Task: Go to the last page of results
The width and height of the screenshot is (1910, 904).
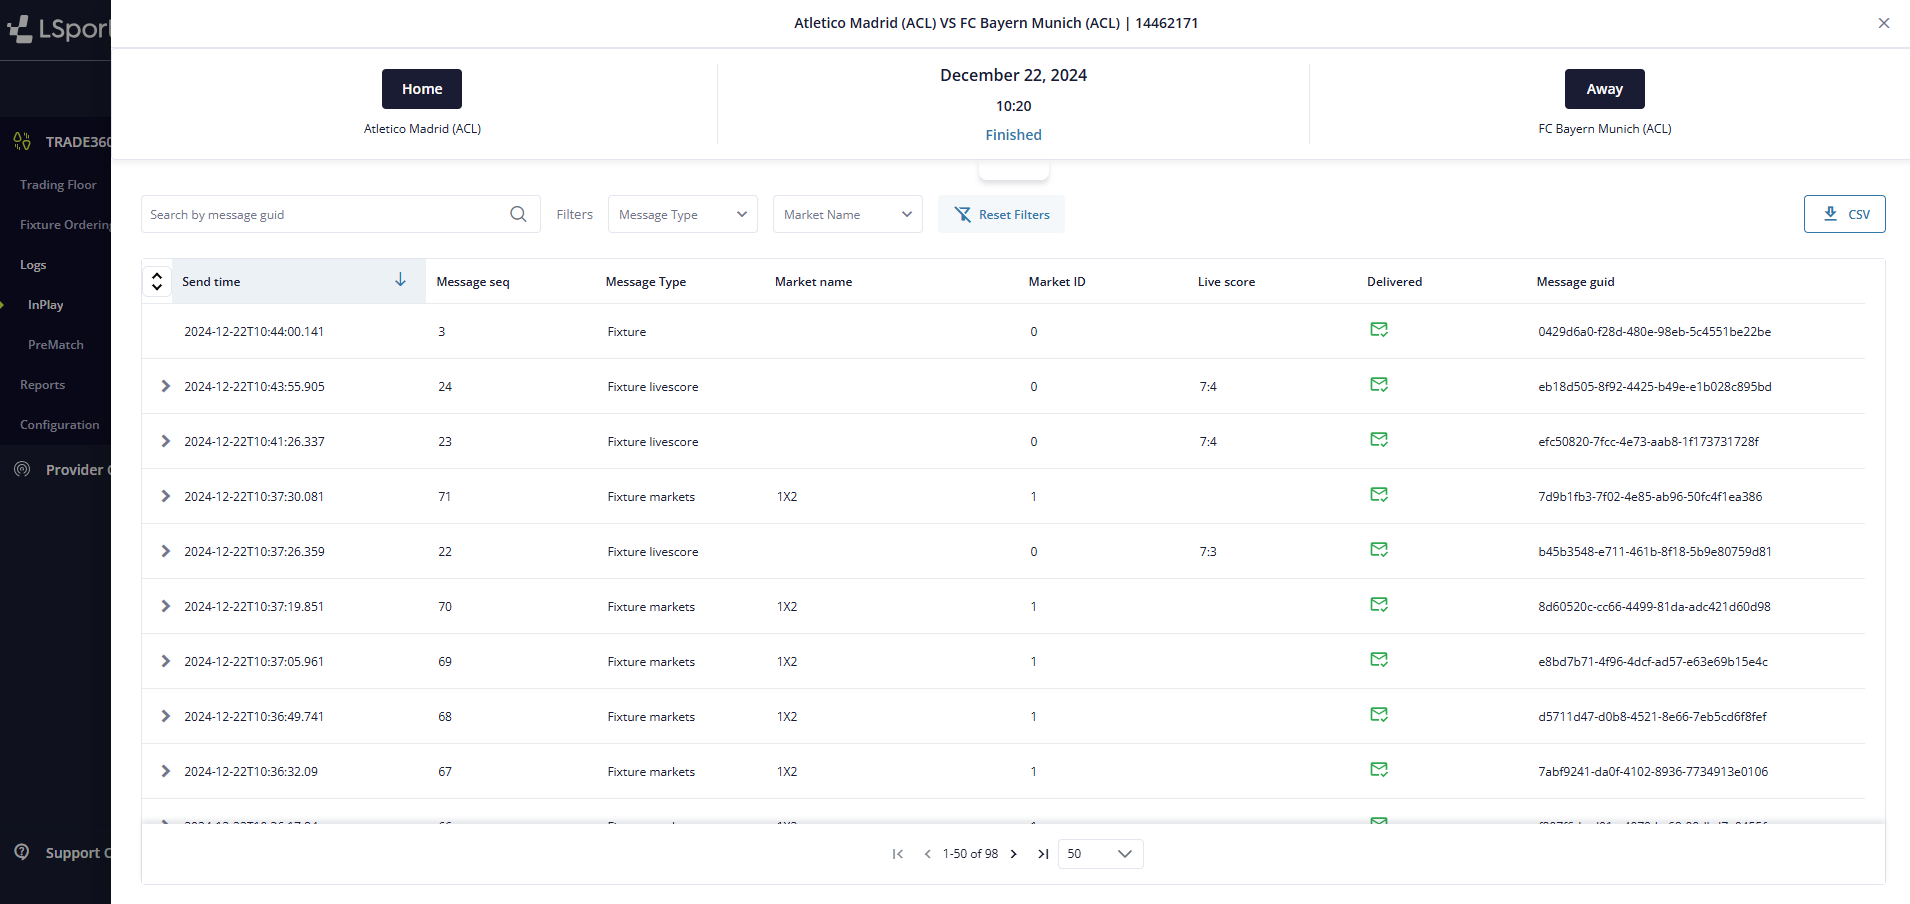Action: (1043, 854)
